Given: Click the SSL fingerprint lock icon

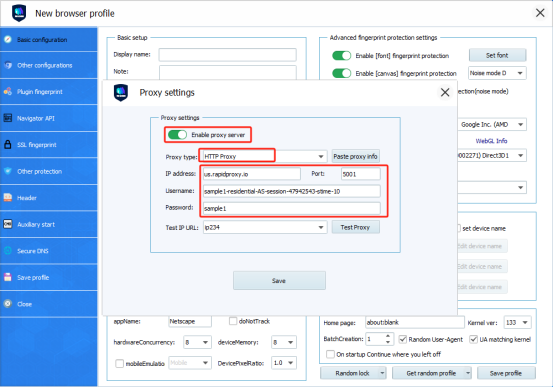Looking at the screenshot, I should pos(8,145).
